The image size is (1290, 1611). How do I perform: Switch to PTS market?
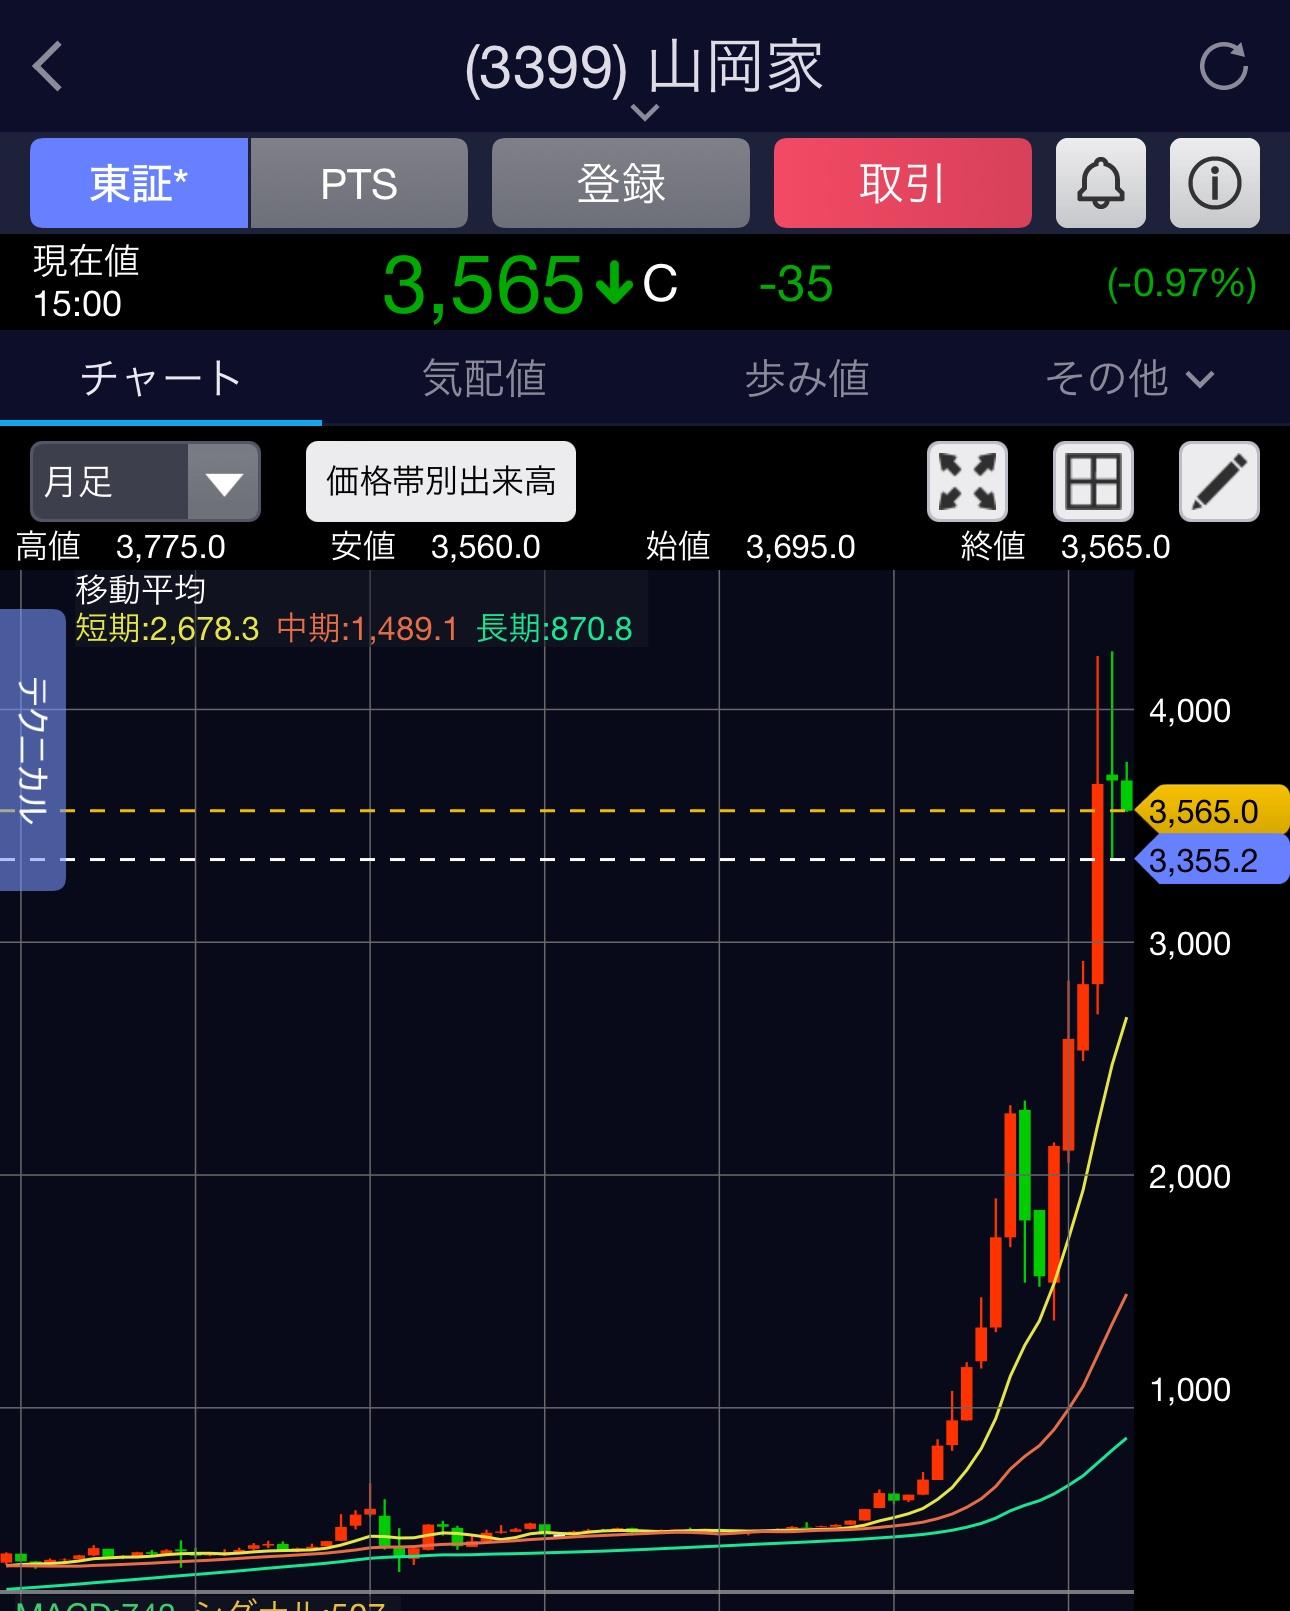(x=359, y=183)
